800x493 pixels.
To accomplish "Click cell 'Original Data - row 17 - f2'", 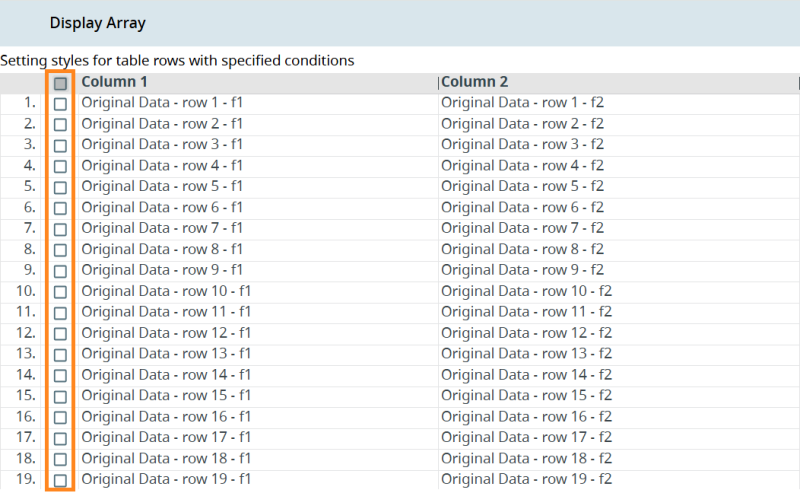I will click(x=526, y=438).
